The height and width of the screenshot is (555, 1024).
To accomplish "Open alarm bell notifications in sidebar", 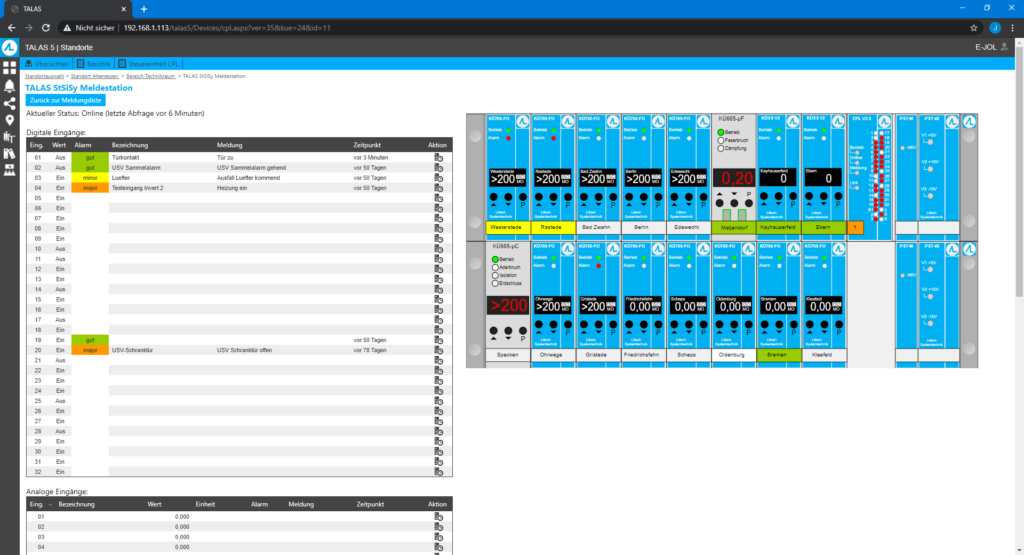I will (9, 86).
